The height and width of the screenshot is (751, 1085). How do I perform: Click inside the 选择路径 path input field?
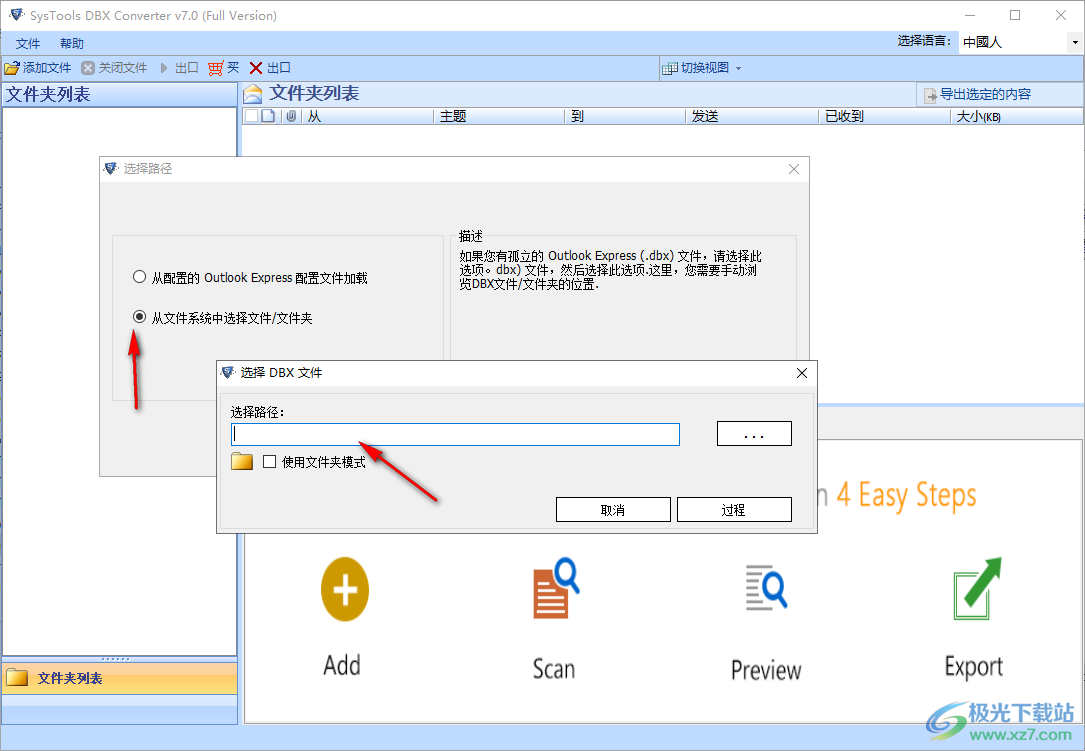point(455,433)
